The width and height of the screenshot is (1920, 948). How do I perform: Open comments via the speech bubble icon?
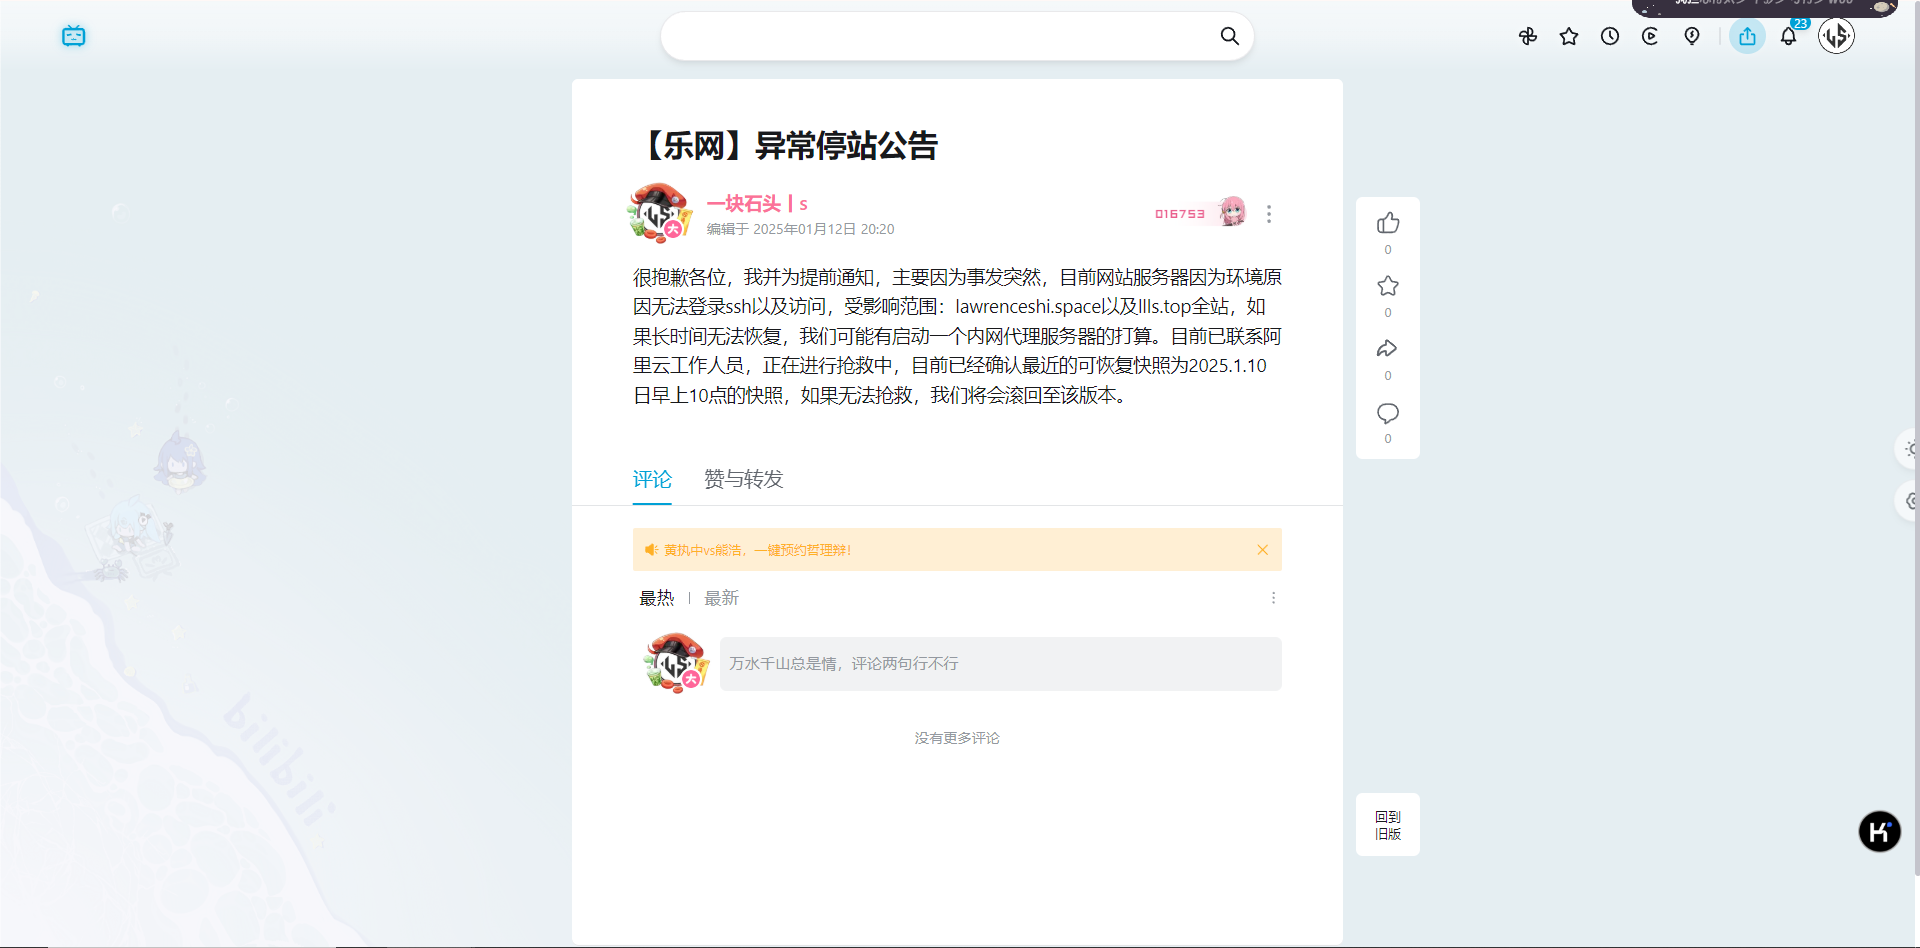pos(1387,412)
